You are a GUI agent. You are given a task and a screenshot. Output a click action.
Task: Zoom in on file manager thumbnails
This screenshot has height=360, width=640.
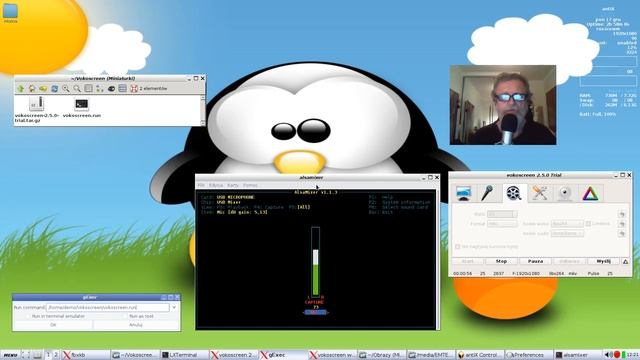[65, 89]
